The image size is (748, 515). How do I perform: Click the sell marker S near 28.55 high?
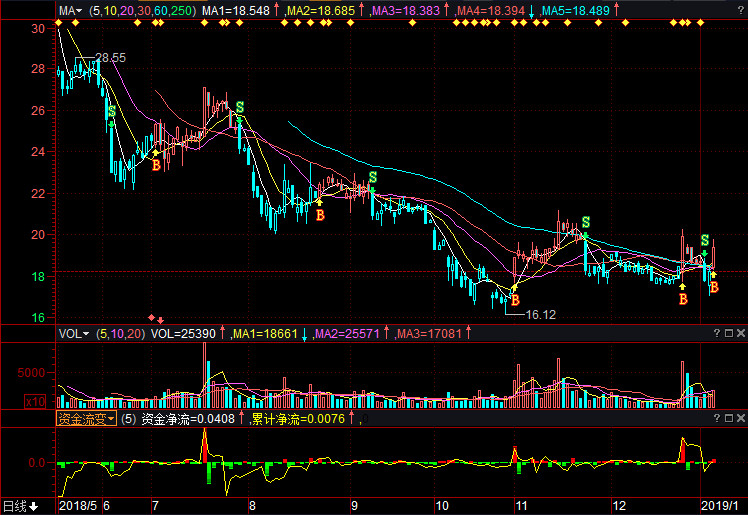[111, 111]
